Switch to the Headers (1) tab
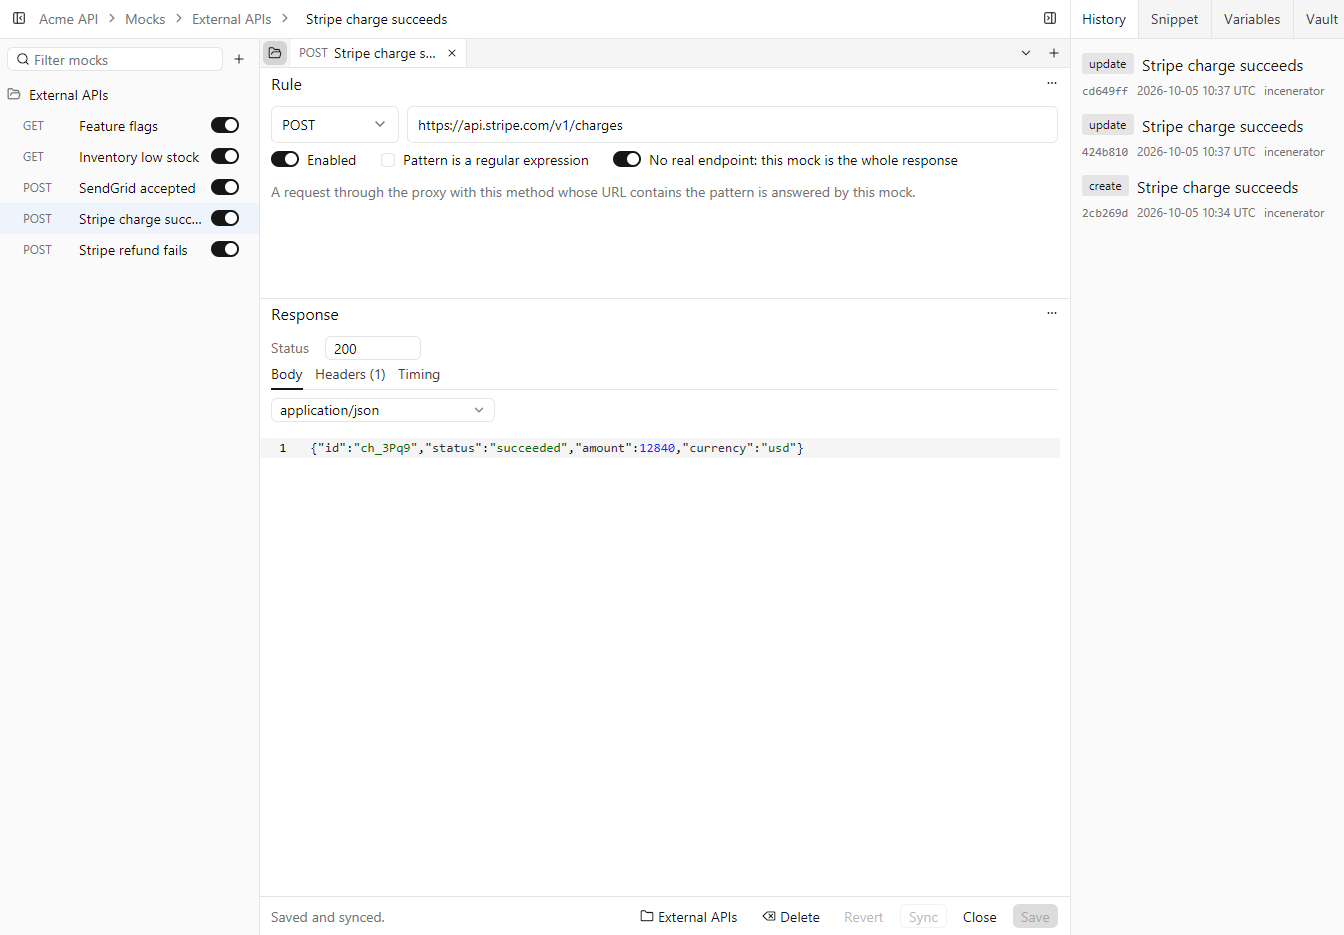The height and width of the screenshot is (935, 1344). pyautogui.click(x=350, y=374)
